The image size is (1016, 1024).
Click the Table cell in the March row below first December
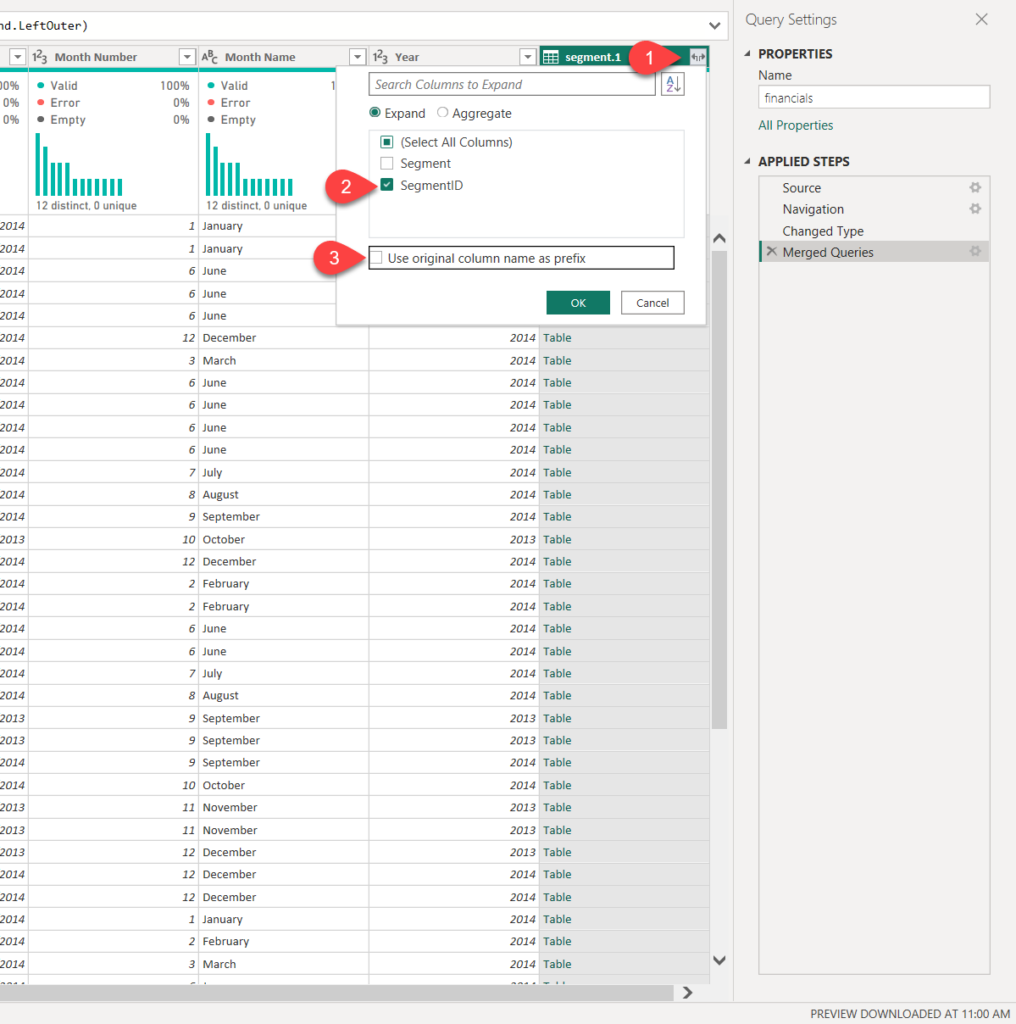[624, 360]
